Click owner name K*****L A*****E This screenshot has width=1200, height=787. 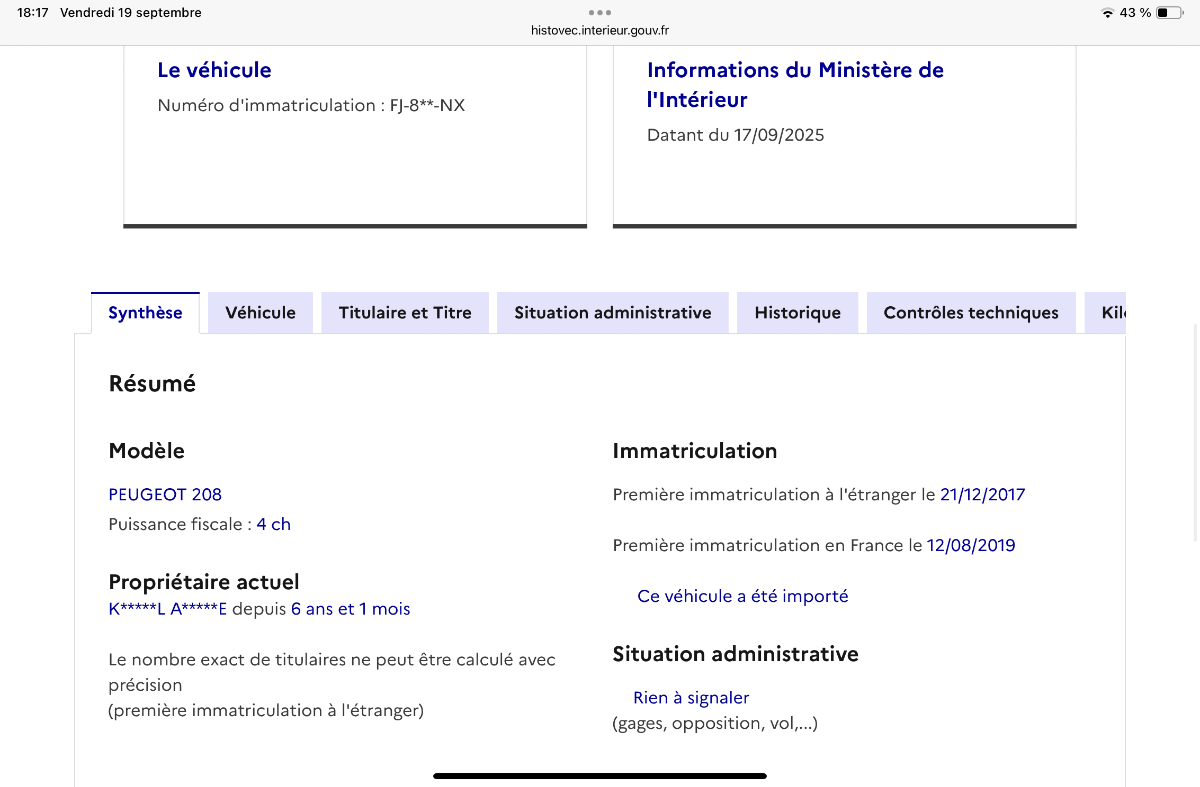tap(168, 609)
